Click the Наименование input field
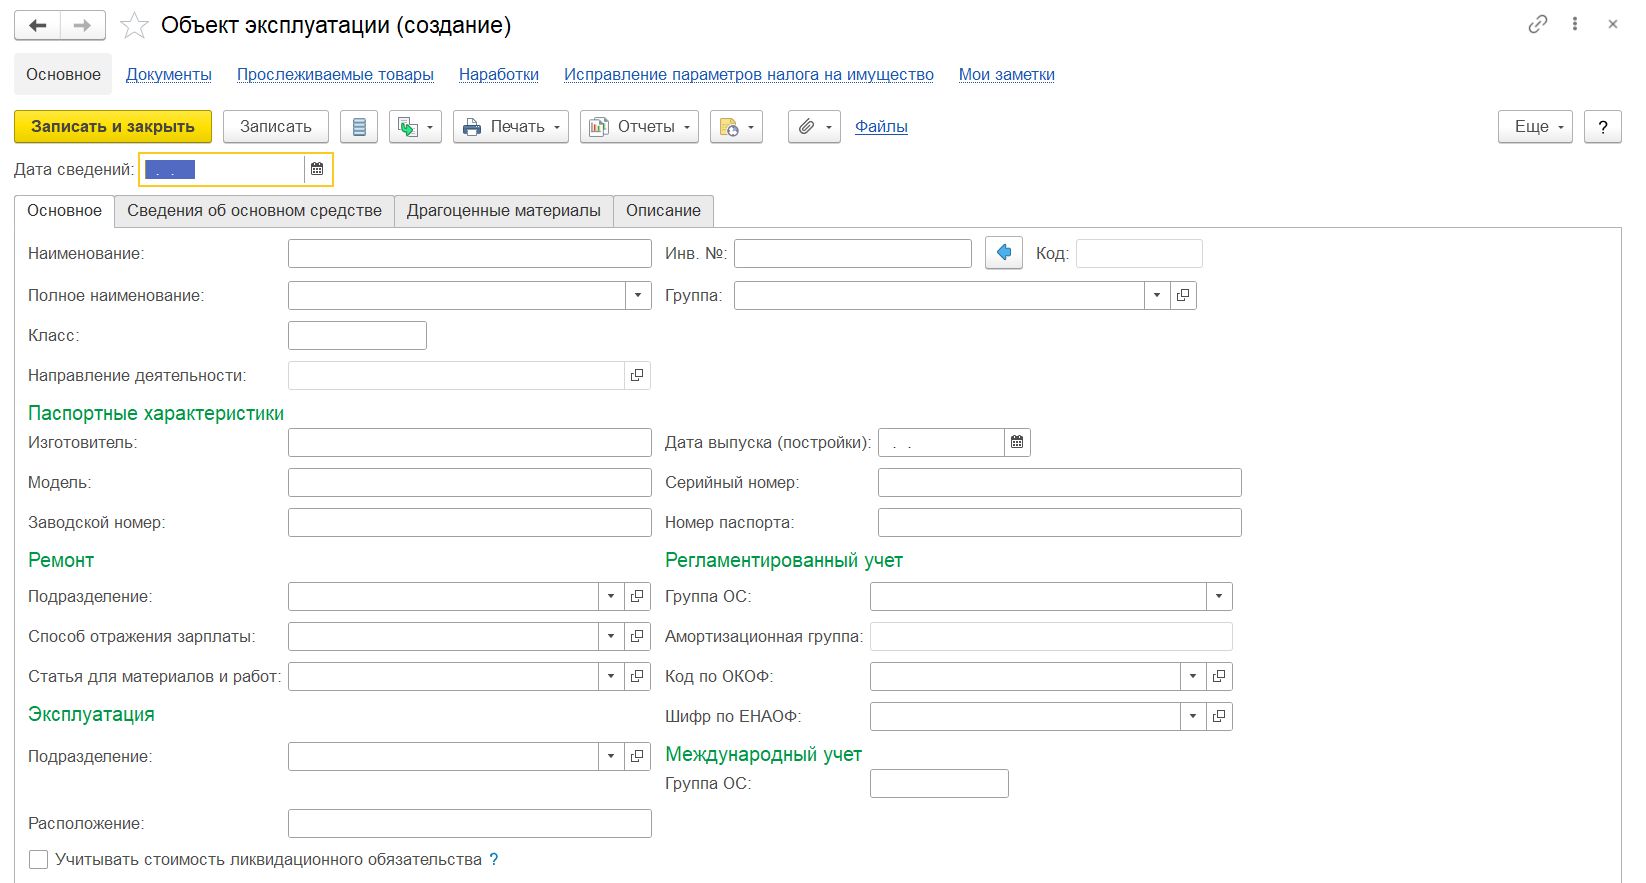Viewport: 1646px width, 883px height. pos(469,254)
